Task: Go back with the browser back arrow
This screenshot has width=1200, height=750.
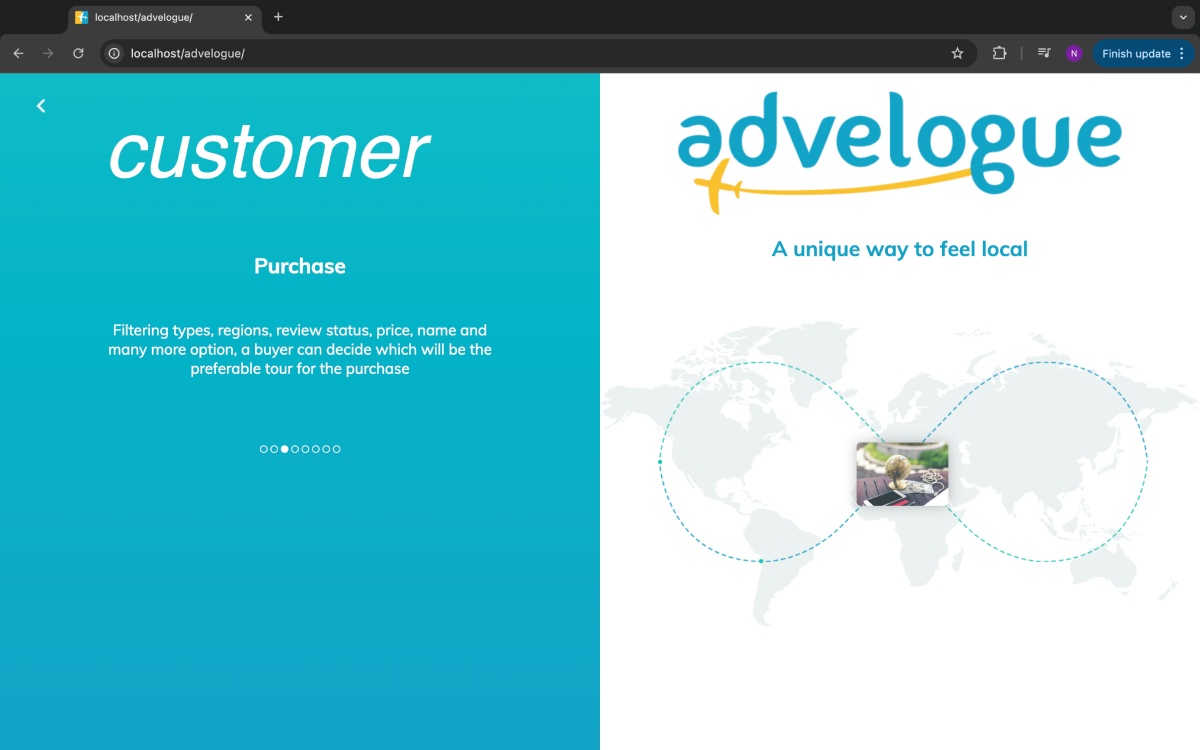Action: (18, 53)
